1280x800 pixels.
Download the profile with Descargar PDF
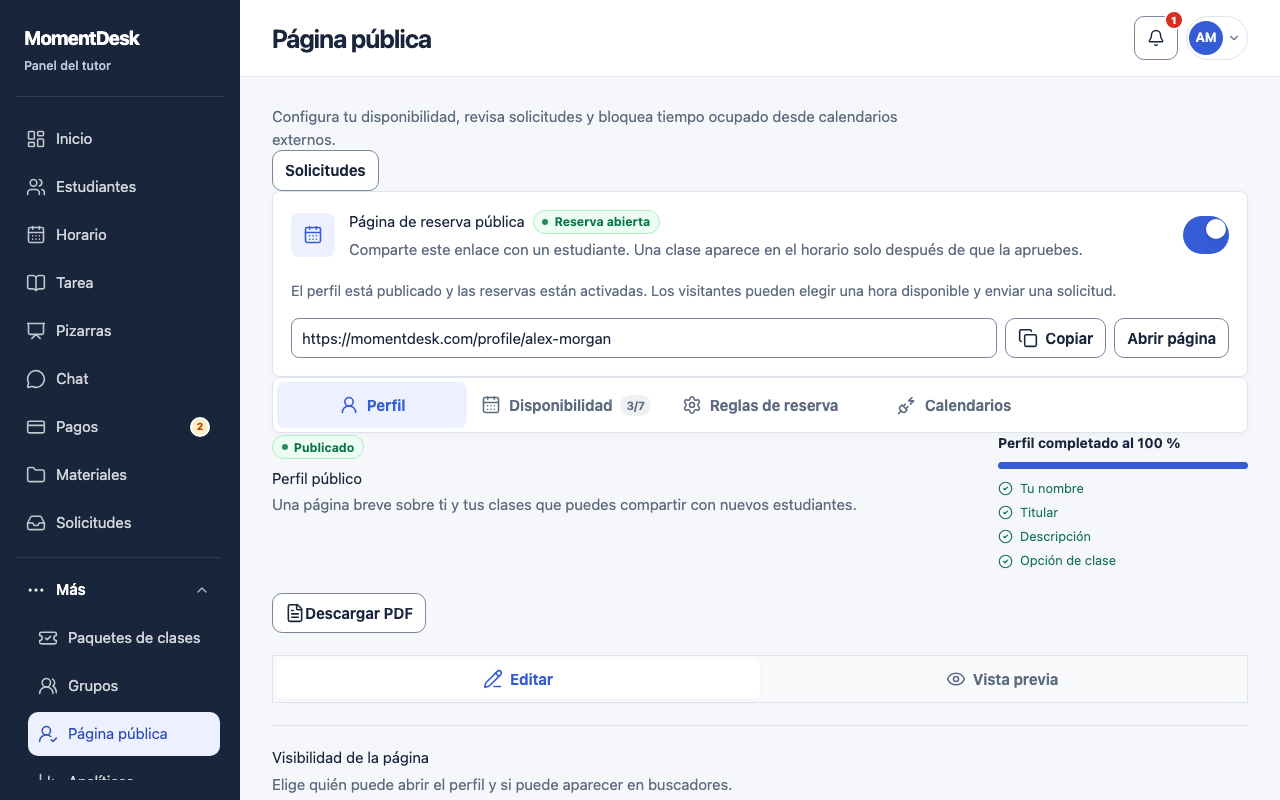coord(349,613)
